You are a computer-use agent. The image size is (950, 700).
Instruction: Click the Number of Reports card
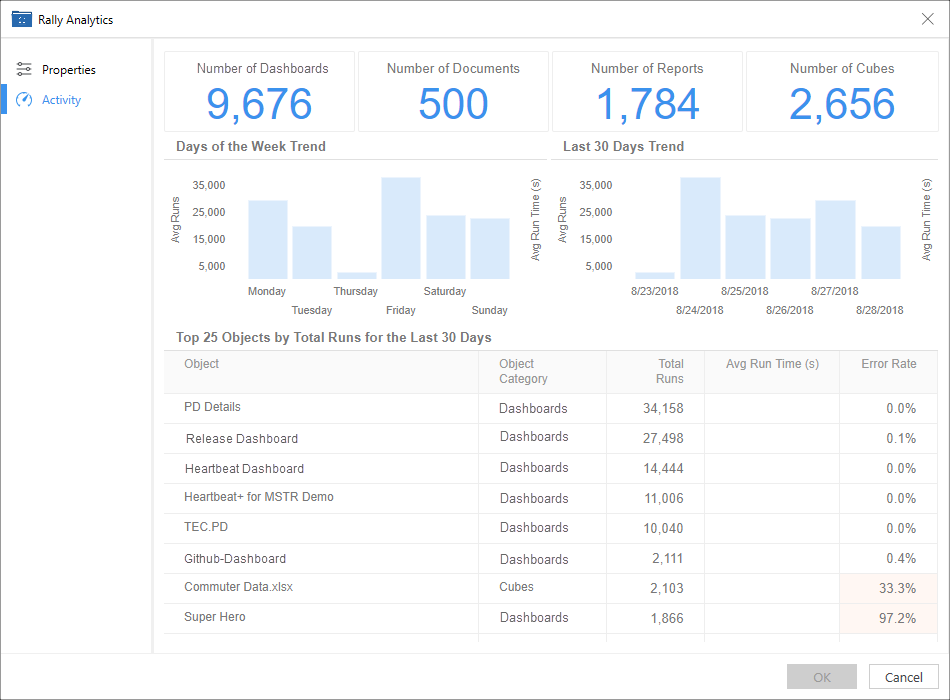(647, 92)
